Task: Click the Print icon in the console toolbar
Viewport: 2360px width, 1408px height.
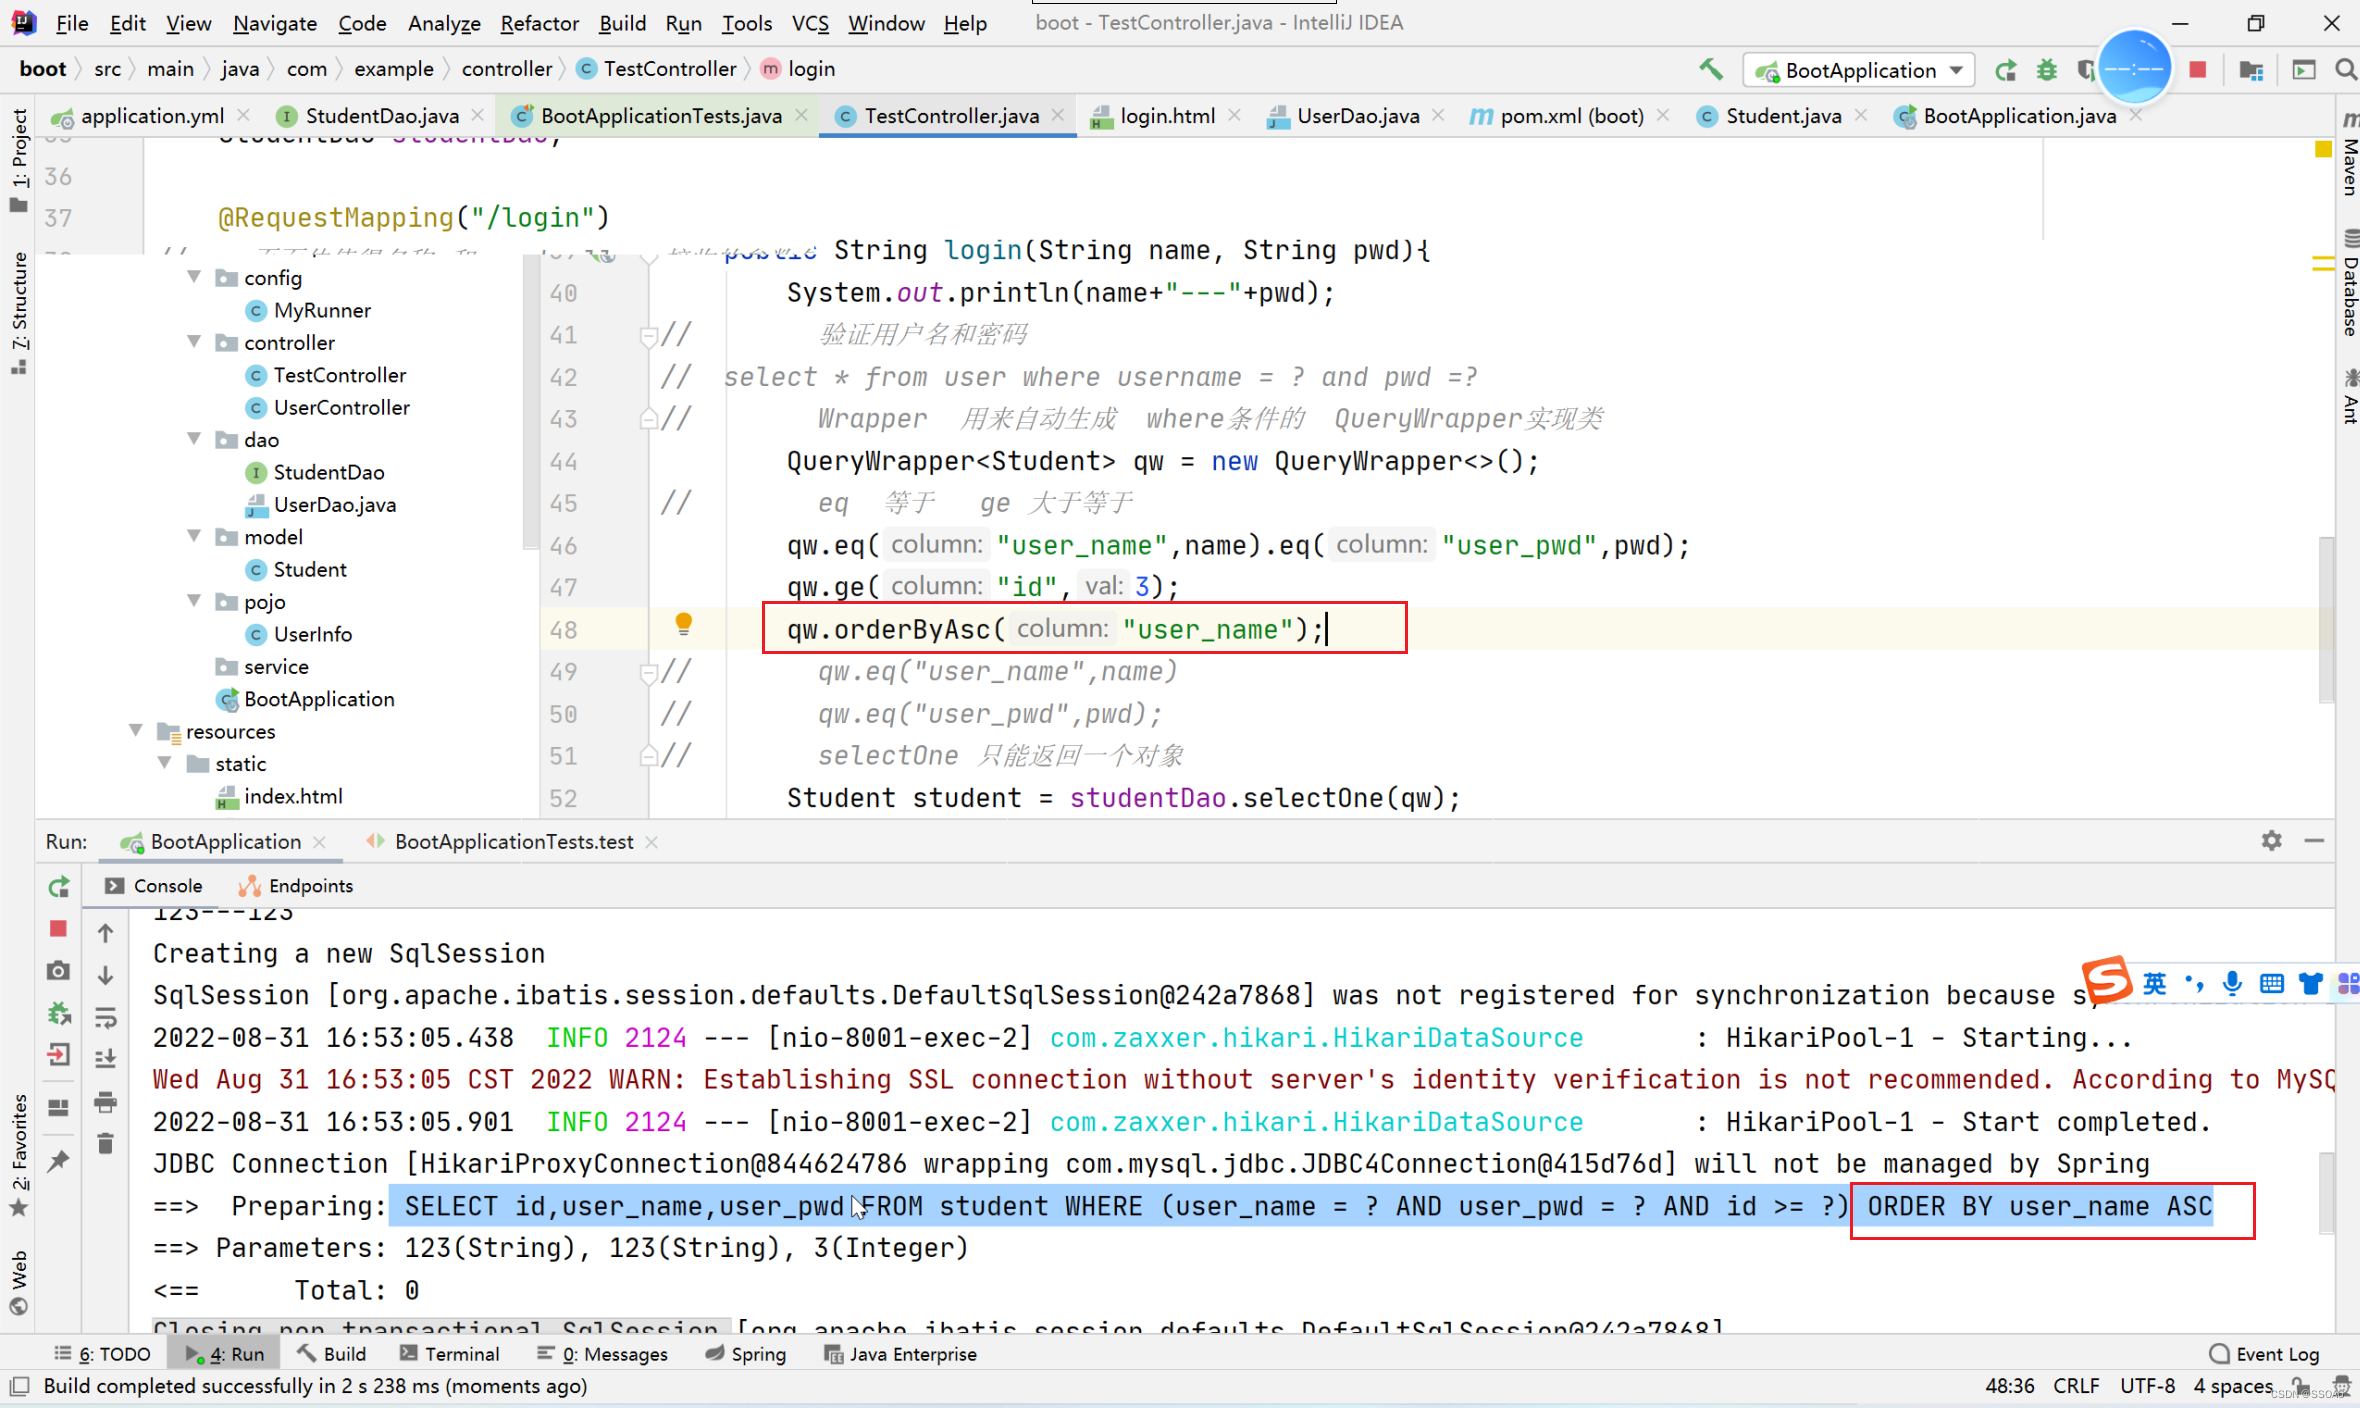Action: pos(106,1102)
